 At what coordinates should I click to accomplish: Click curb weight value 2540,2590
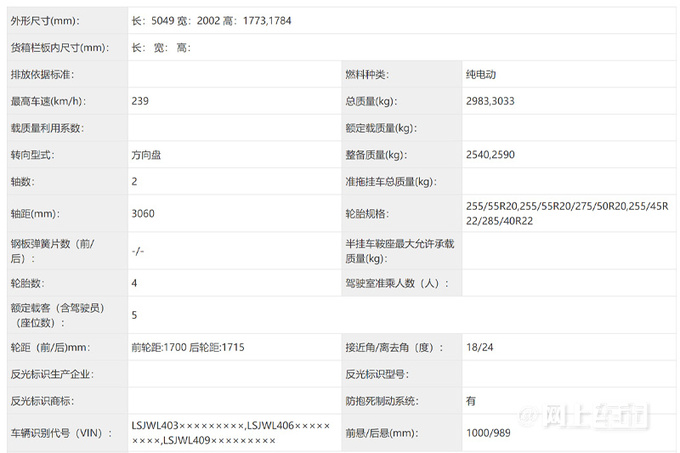(490, 155)
